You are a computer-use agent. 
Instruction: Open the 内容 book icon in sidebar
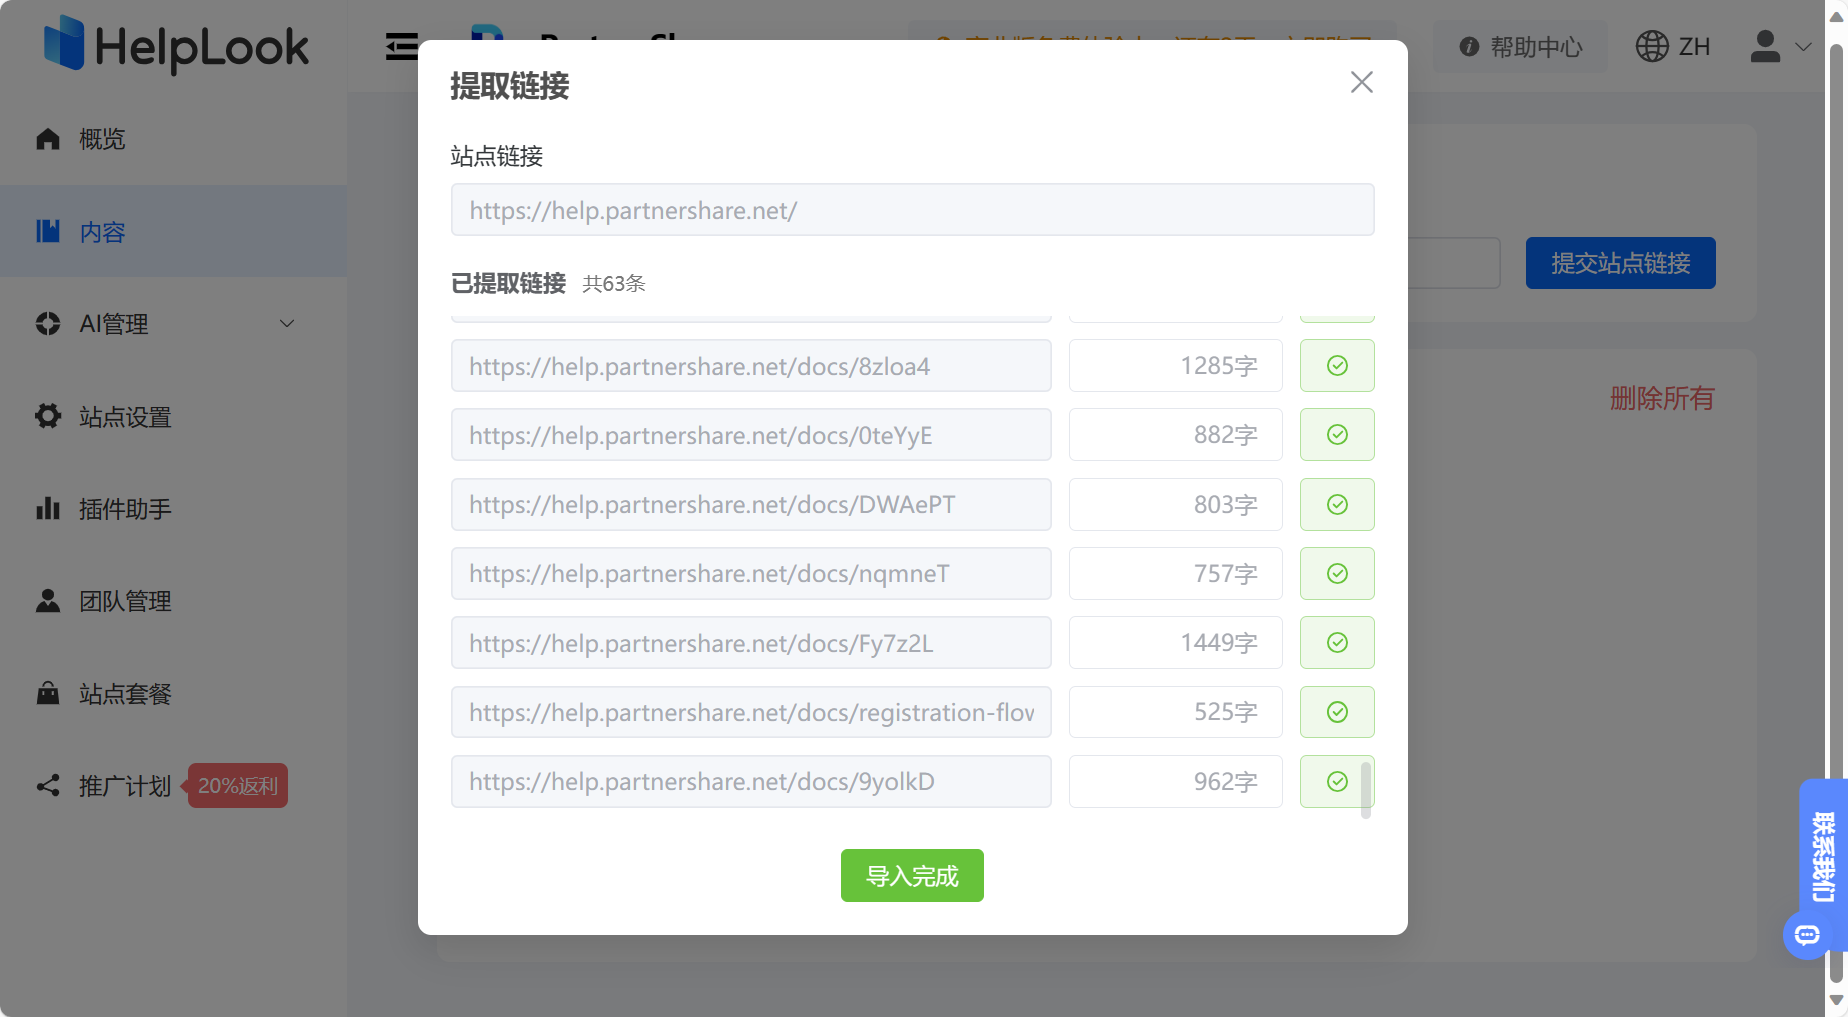pos(47,231)
